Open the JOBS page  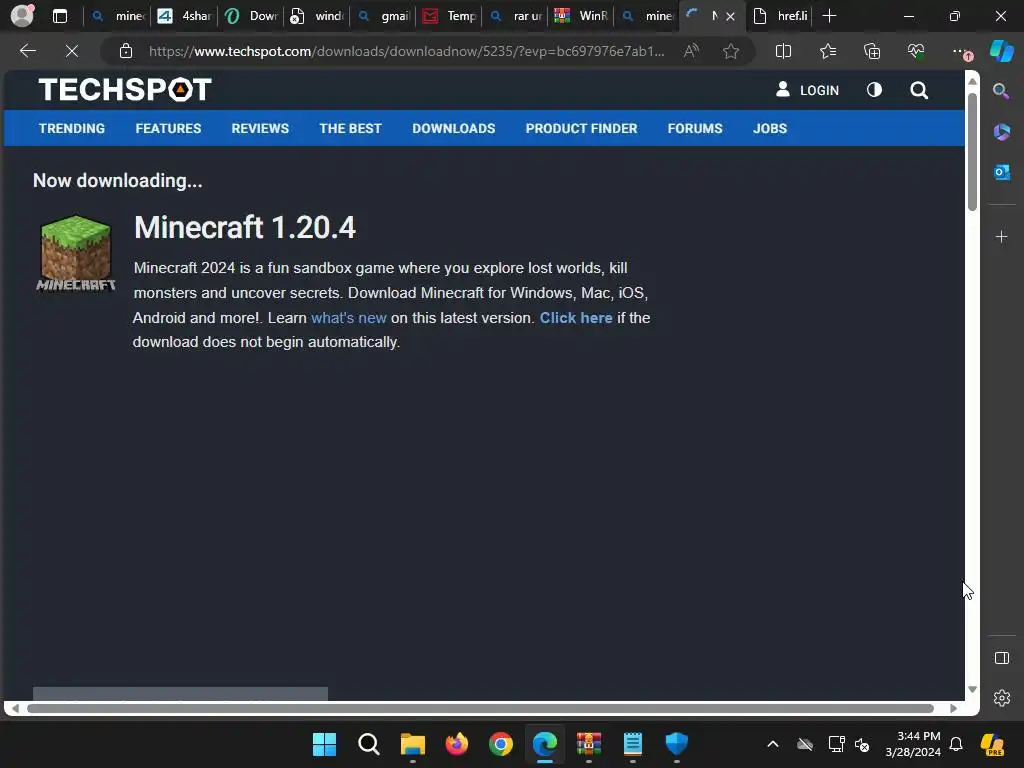770,129
